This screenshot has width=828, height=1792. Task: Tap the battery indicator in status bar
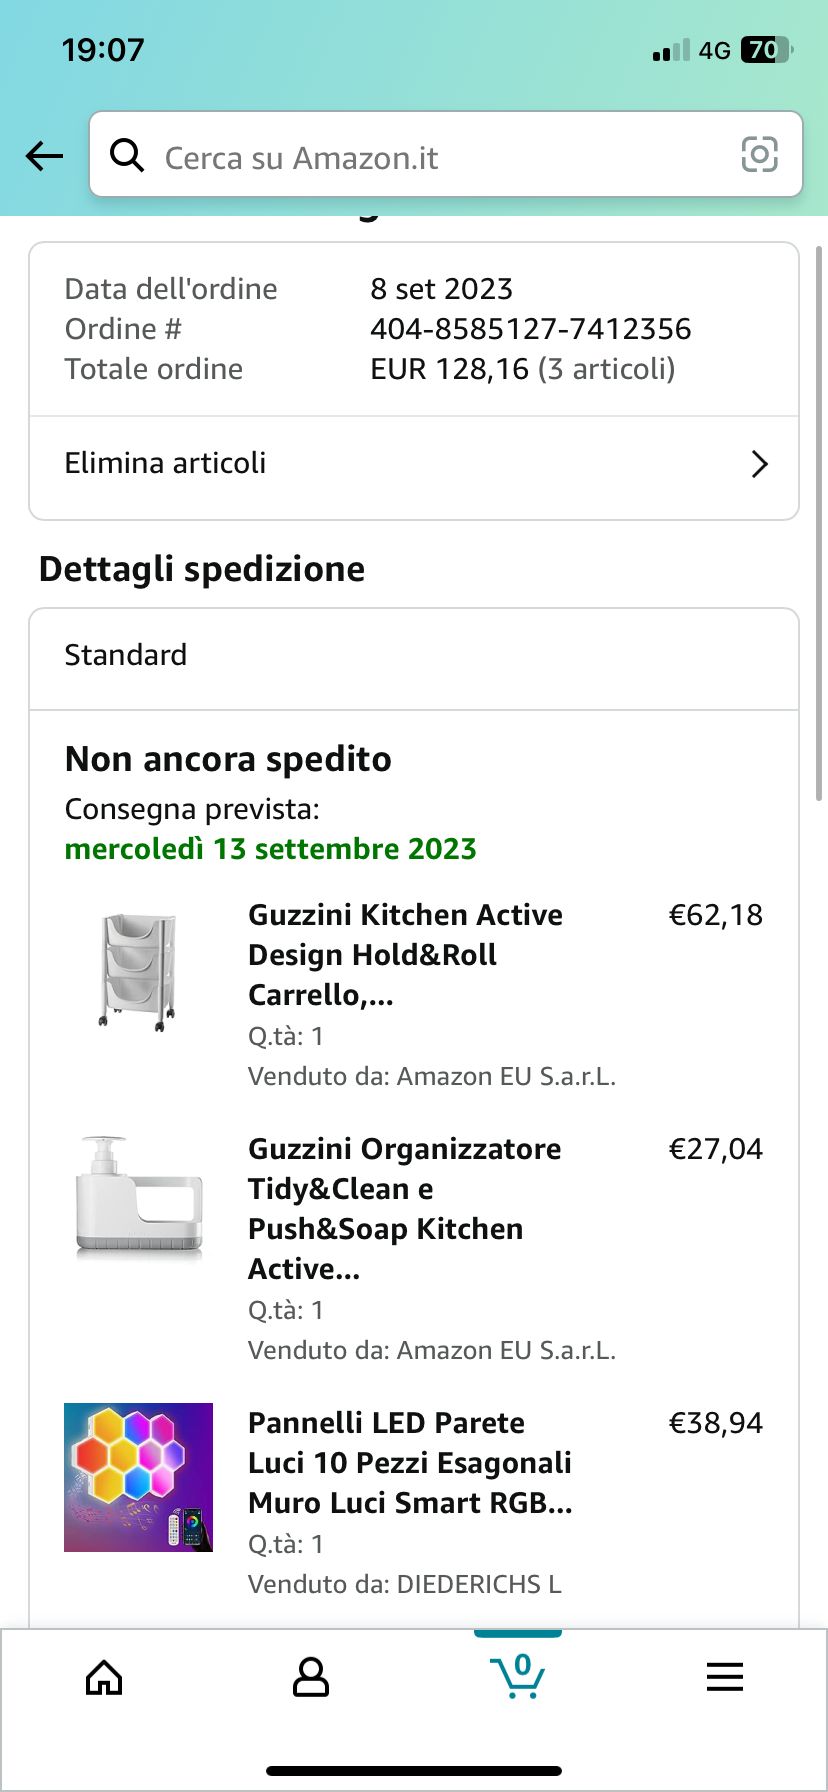tap(766, 50)
